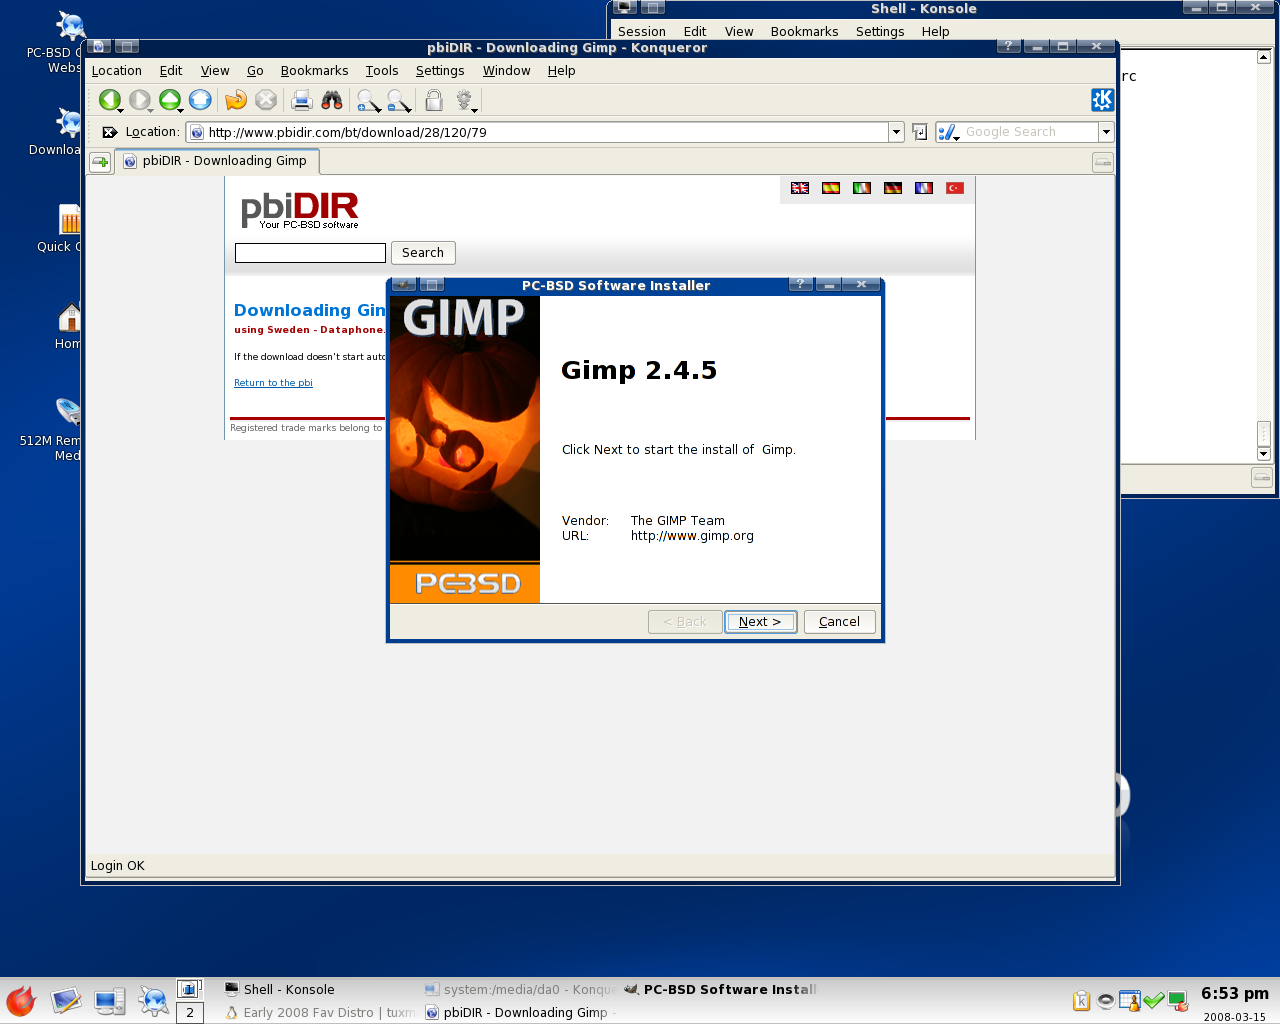Viewport: 1280px width, 1024px height.
Task: Expand the Location URL history dropdown
Action: click(x=896, y=132)
